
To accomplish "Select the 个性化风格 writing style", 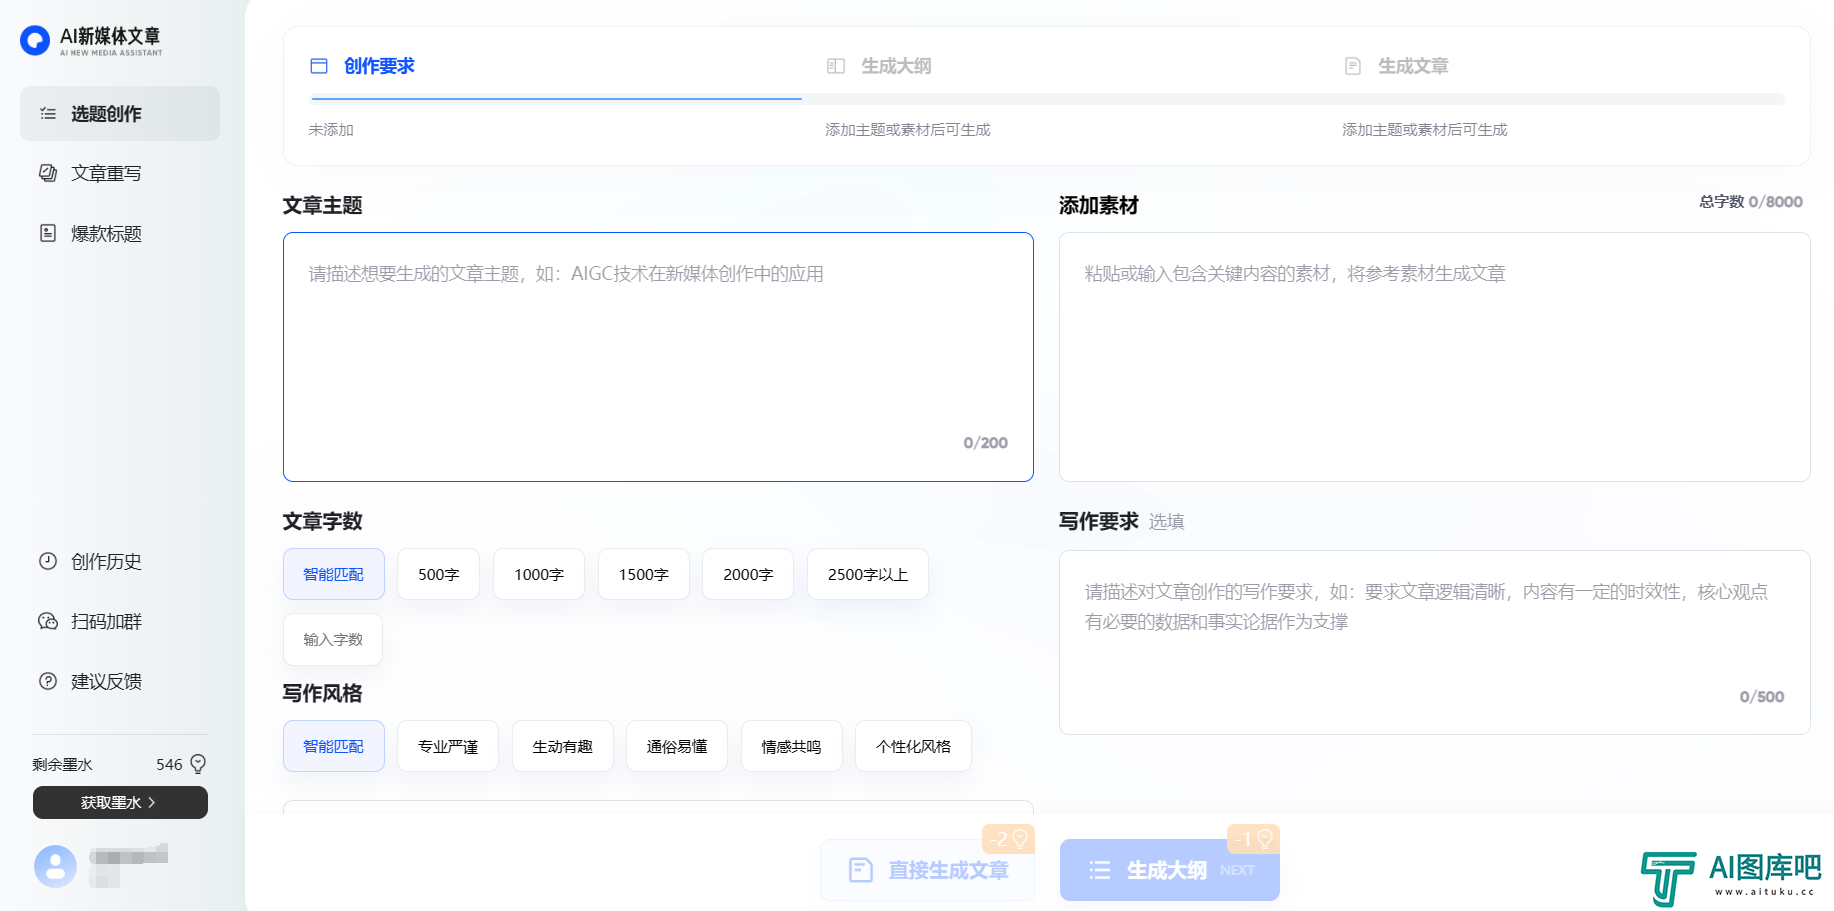I will point(913,746).
